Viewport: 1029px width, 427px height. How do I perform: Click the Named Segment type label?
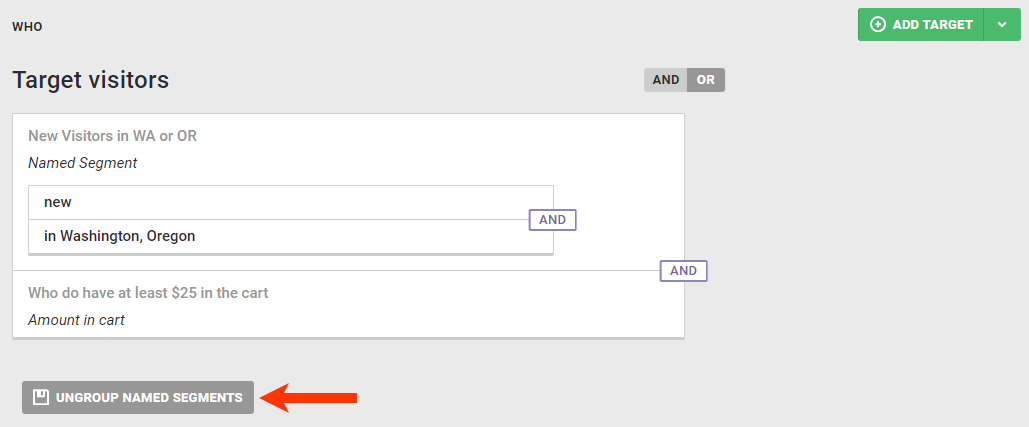[x=82, y=162]
